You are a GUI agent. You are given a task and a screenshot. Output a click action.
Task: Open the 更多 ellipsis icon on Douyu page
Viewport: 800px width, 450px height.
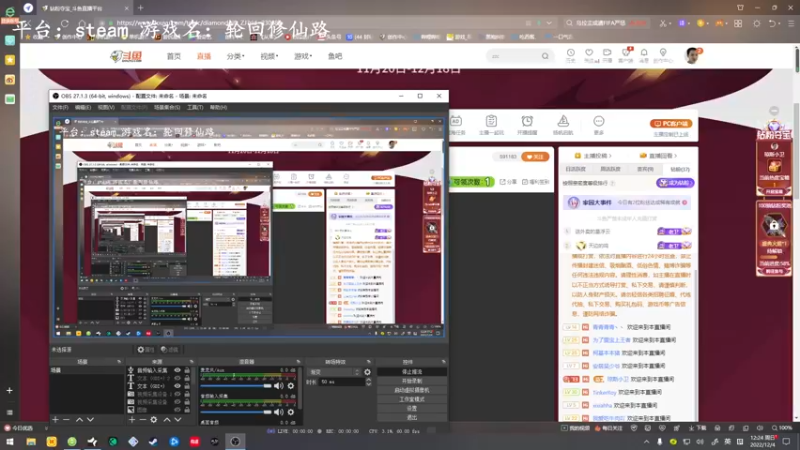[598, 121]
